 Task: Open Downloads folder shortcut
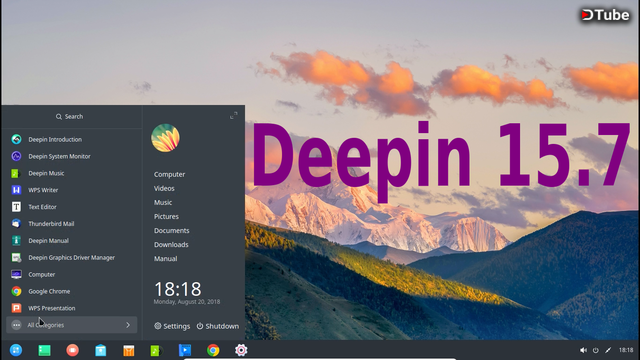click(x=171, y=244)
